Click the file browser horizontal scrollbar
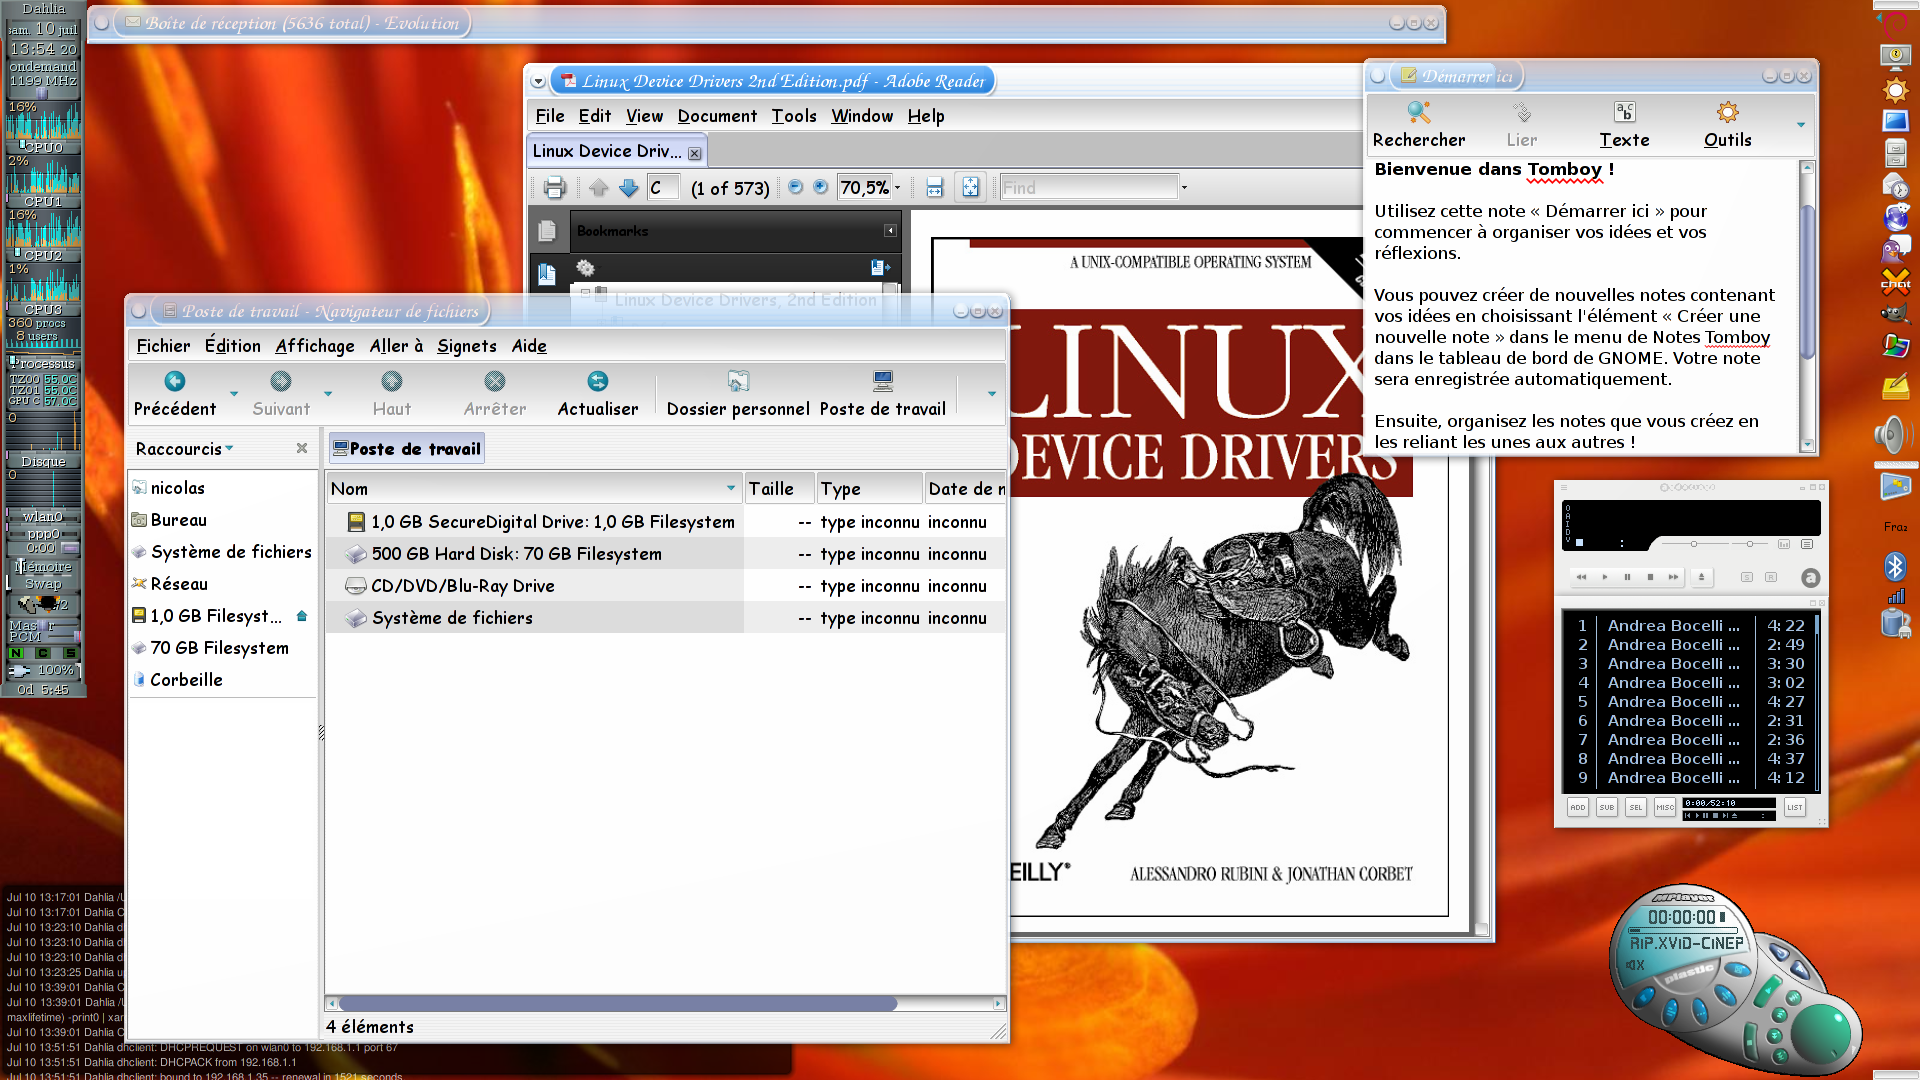 click(x=618, y=1003)
